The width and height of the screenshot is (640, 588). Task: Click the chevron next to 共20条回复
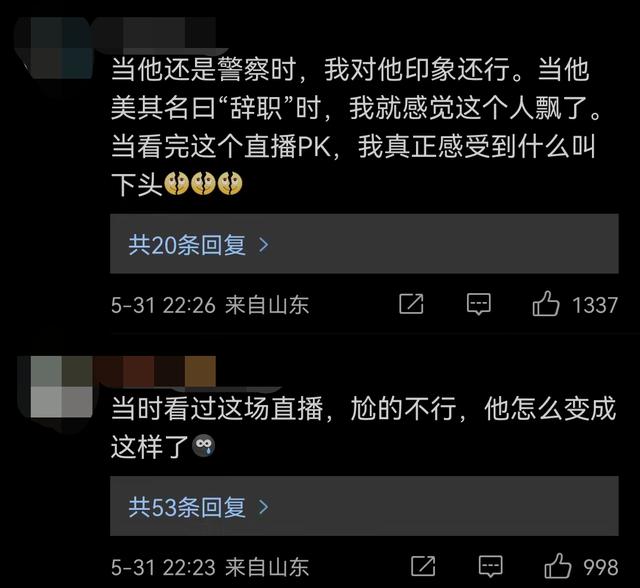tap(264, 245)
